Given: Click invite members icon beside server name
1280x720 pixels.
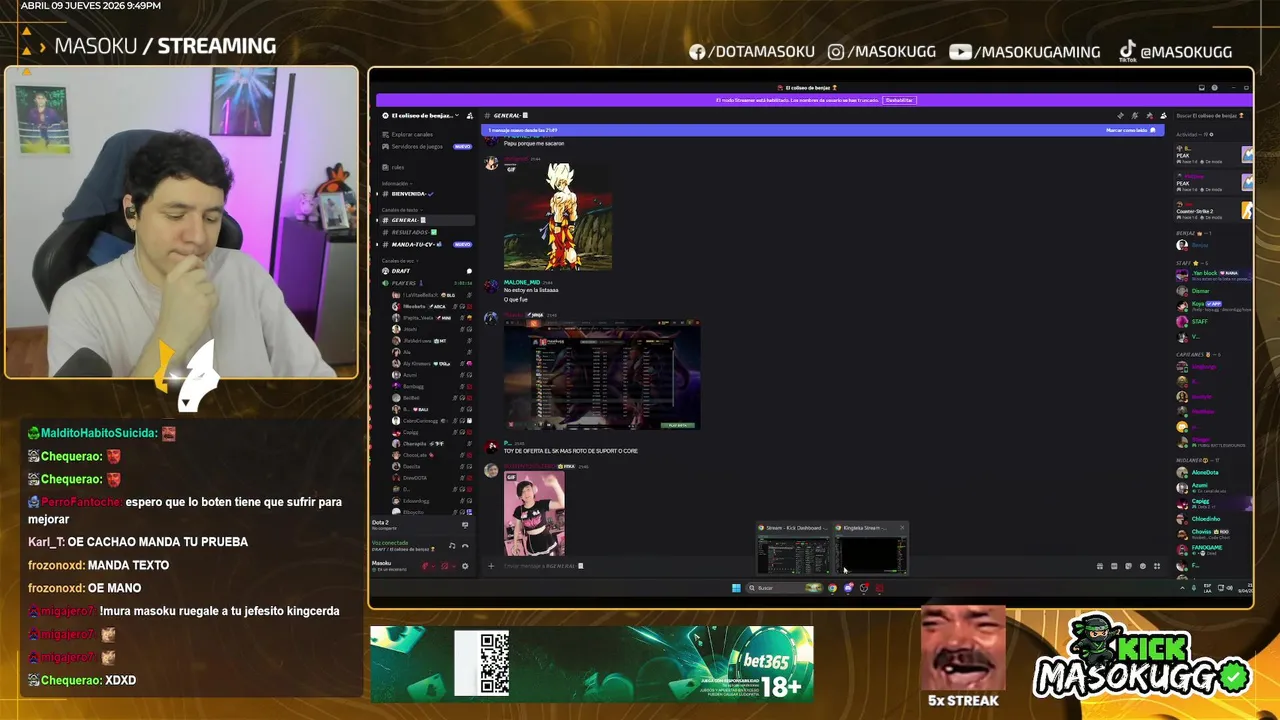Looking at the screenshot, I should pyautogui.click(x=469, y=116).
